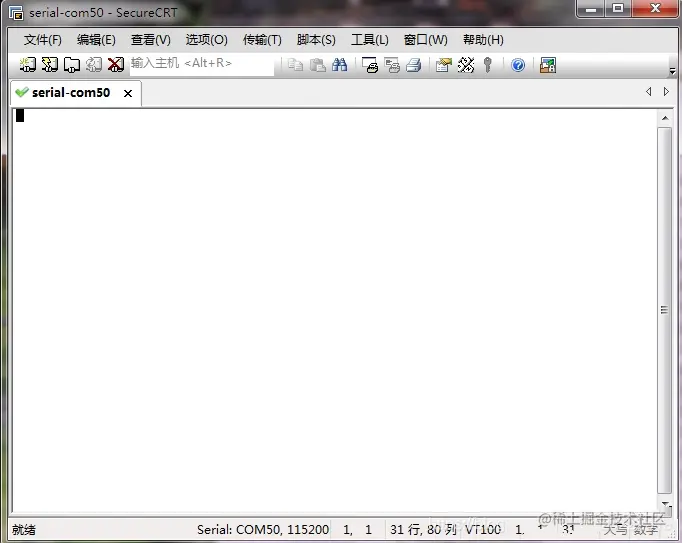682x543 pixels.
Task: Open the 查看(V) menu
Action: [150, 40]
